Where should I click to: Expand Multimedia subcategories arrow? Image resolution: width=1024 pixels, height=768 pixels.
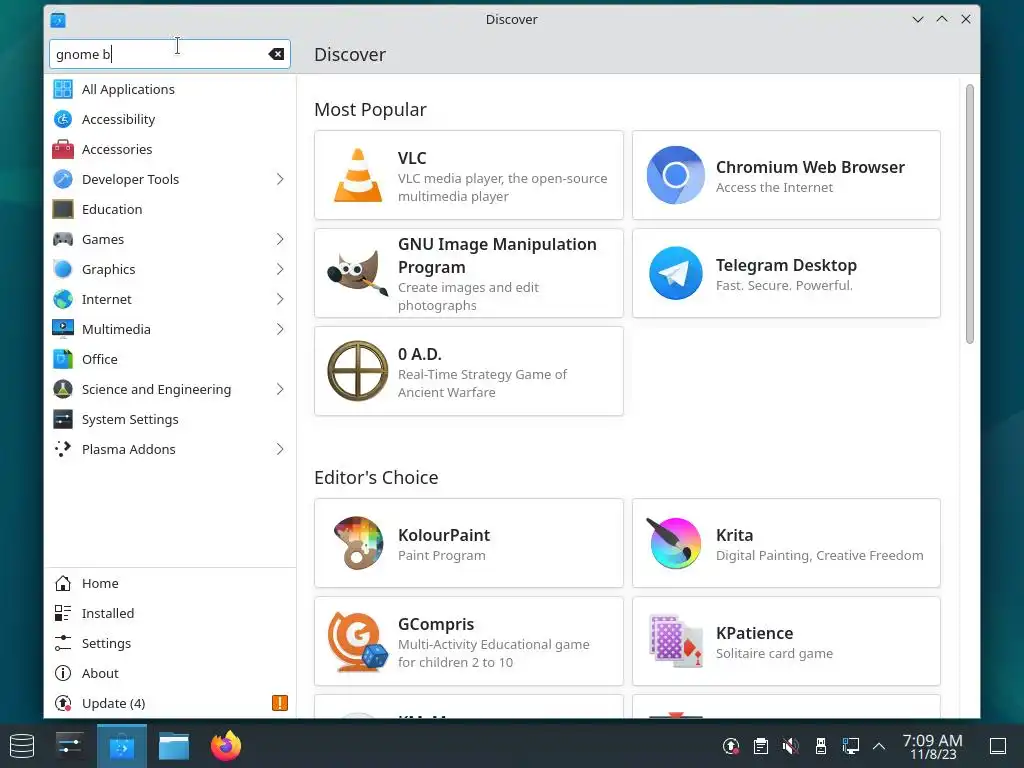280,330
